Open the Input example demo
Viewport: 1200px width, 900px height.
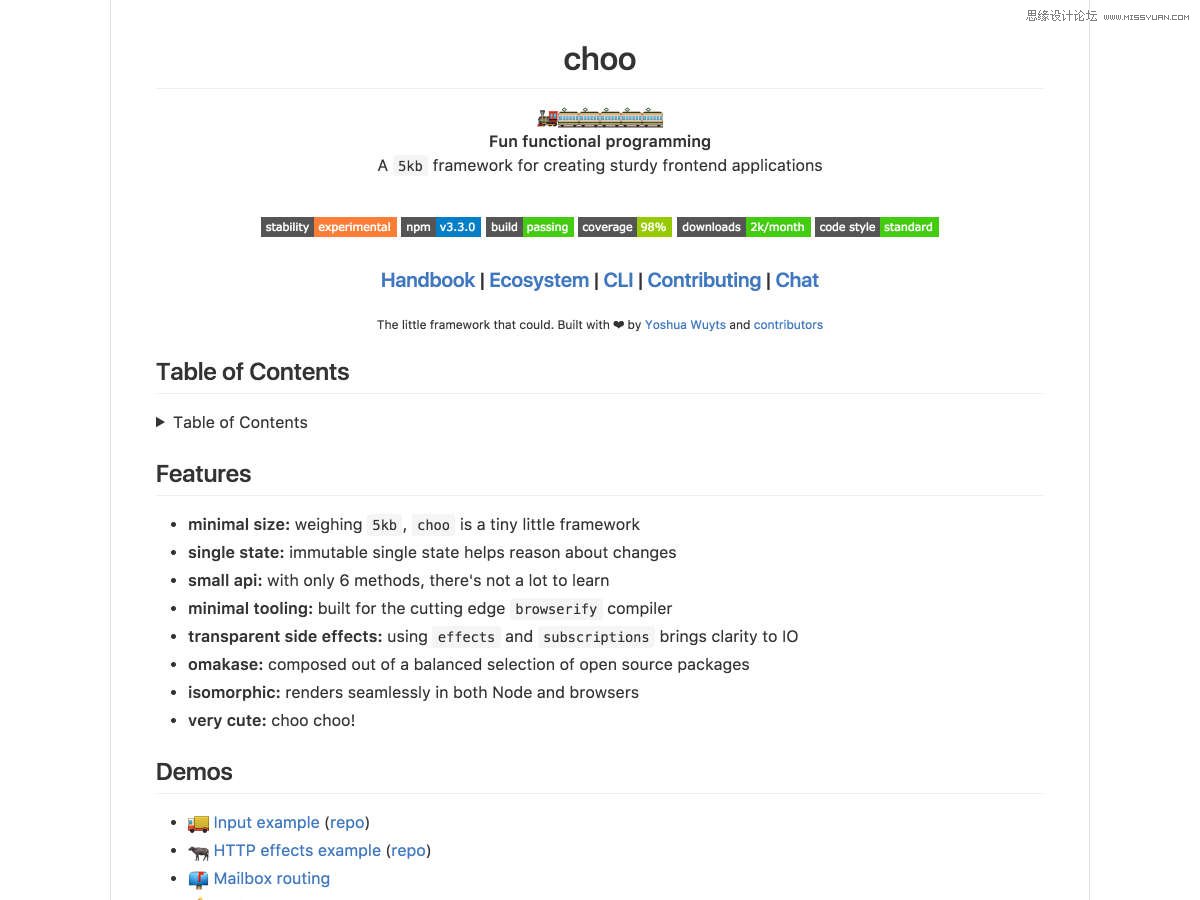click(266, 822)
